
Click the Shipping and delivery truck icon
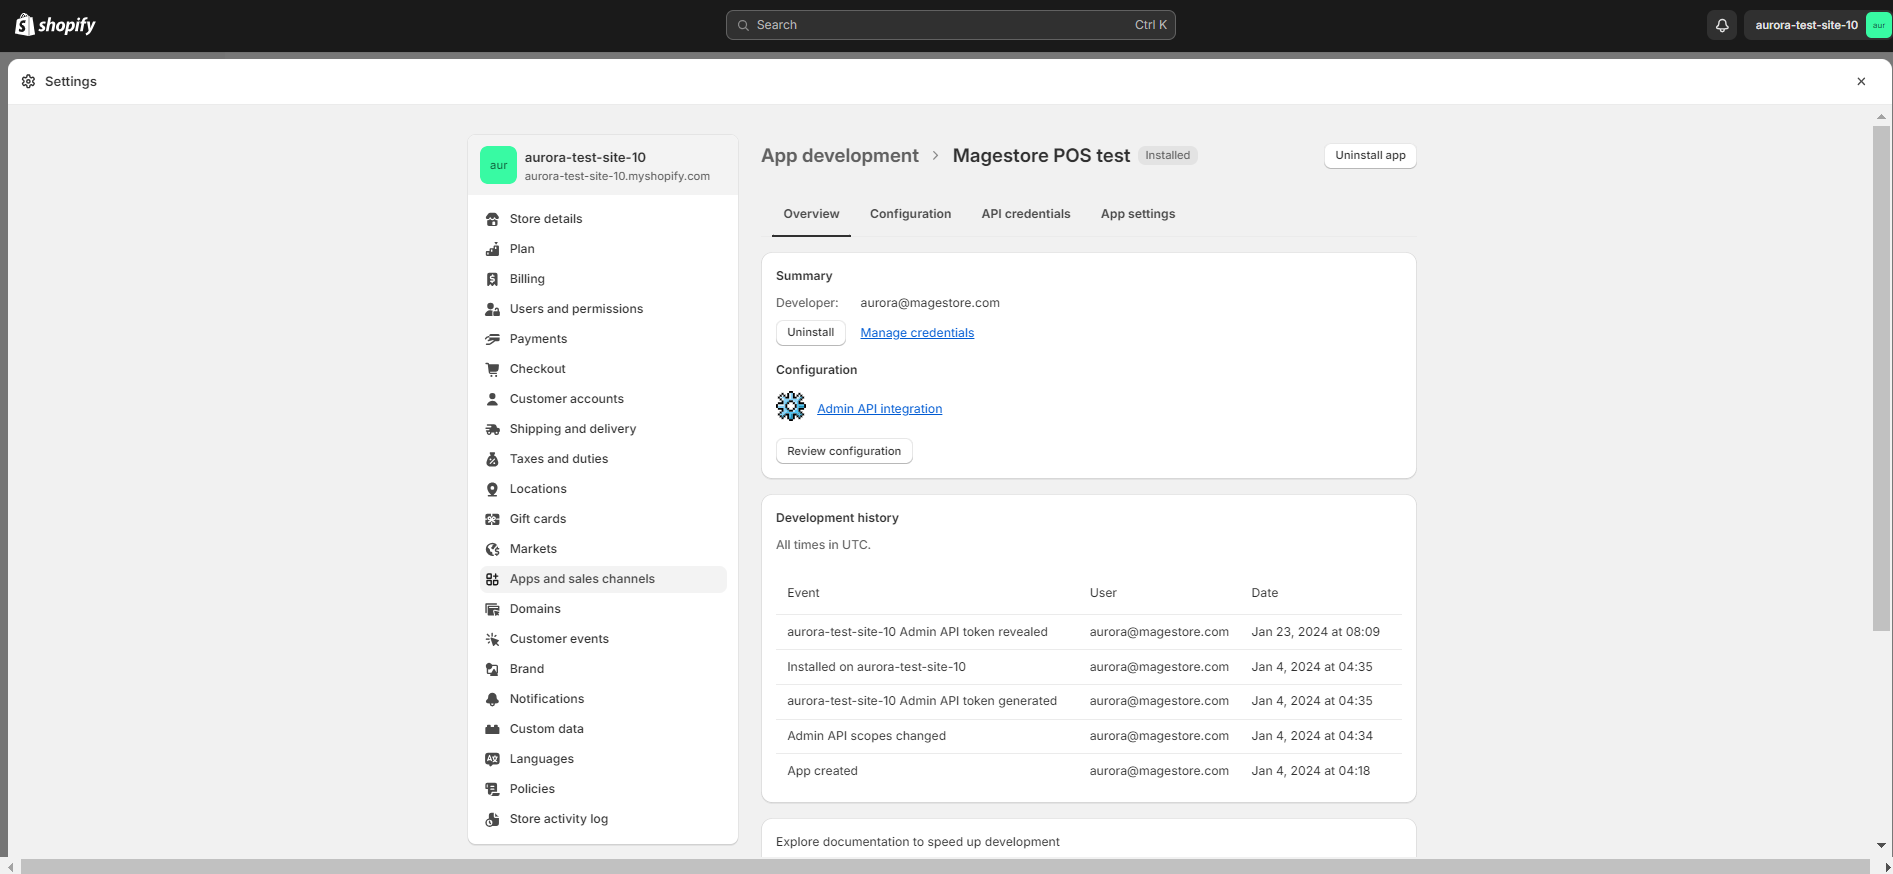pos(492,429)
